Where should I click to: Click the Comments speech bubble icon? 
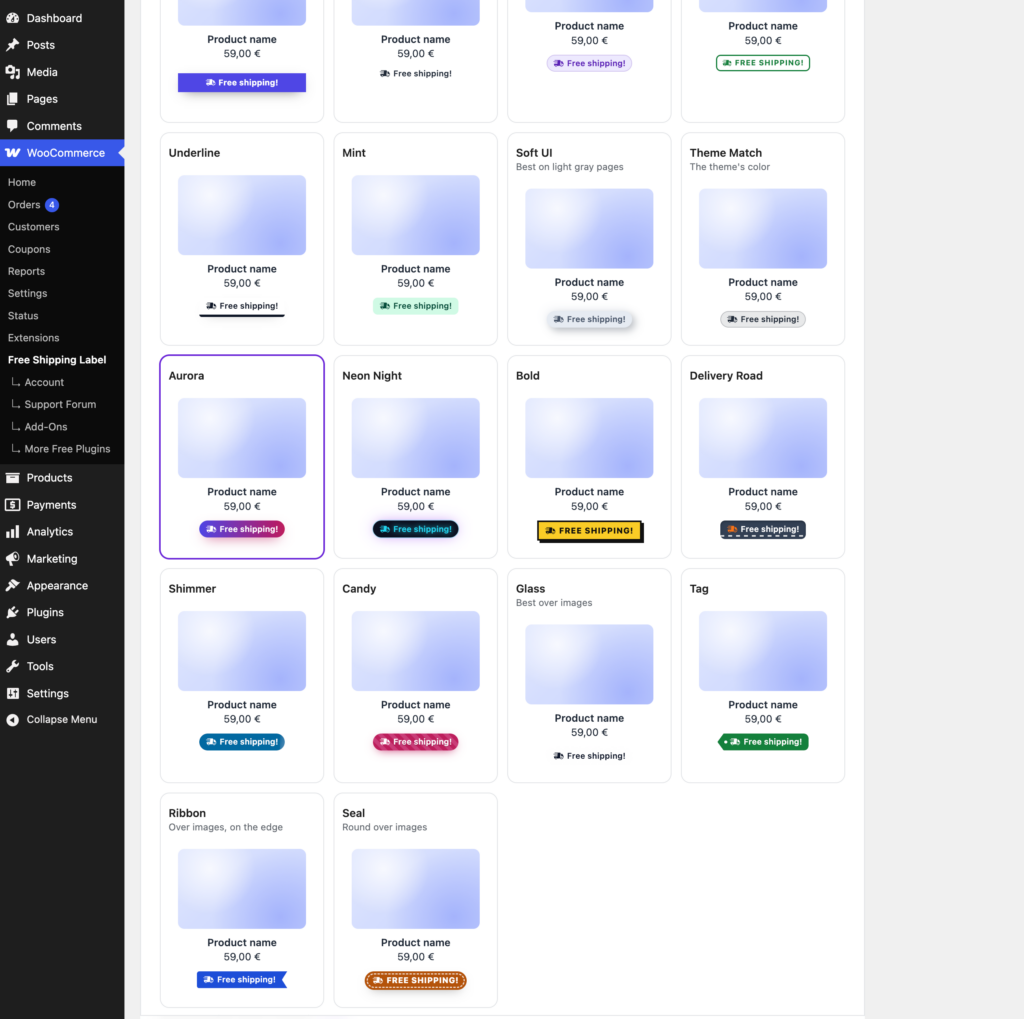(12, 126)
